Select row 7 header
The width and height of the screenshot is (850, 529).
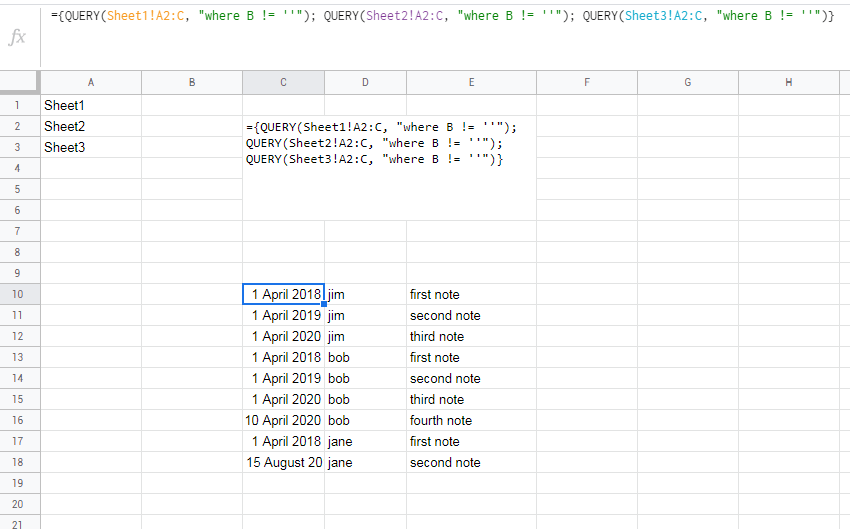pos(17,231)
